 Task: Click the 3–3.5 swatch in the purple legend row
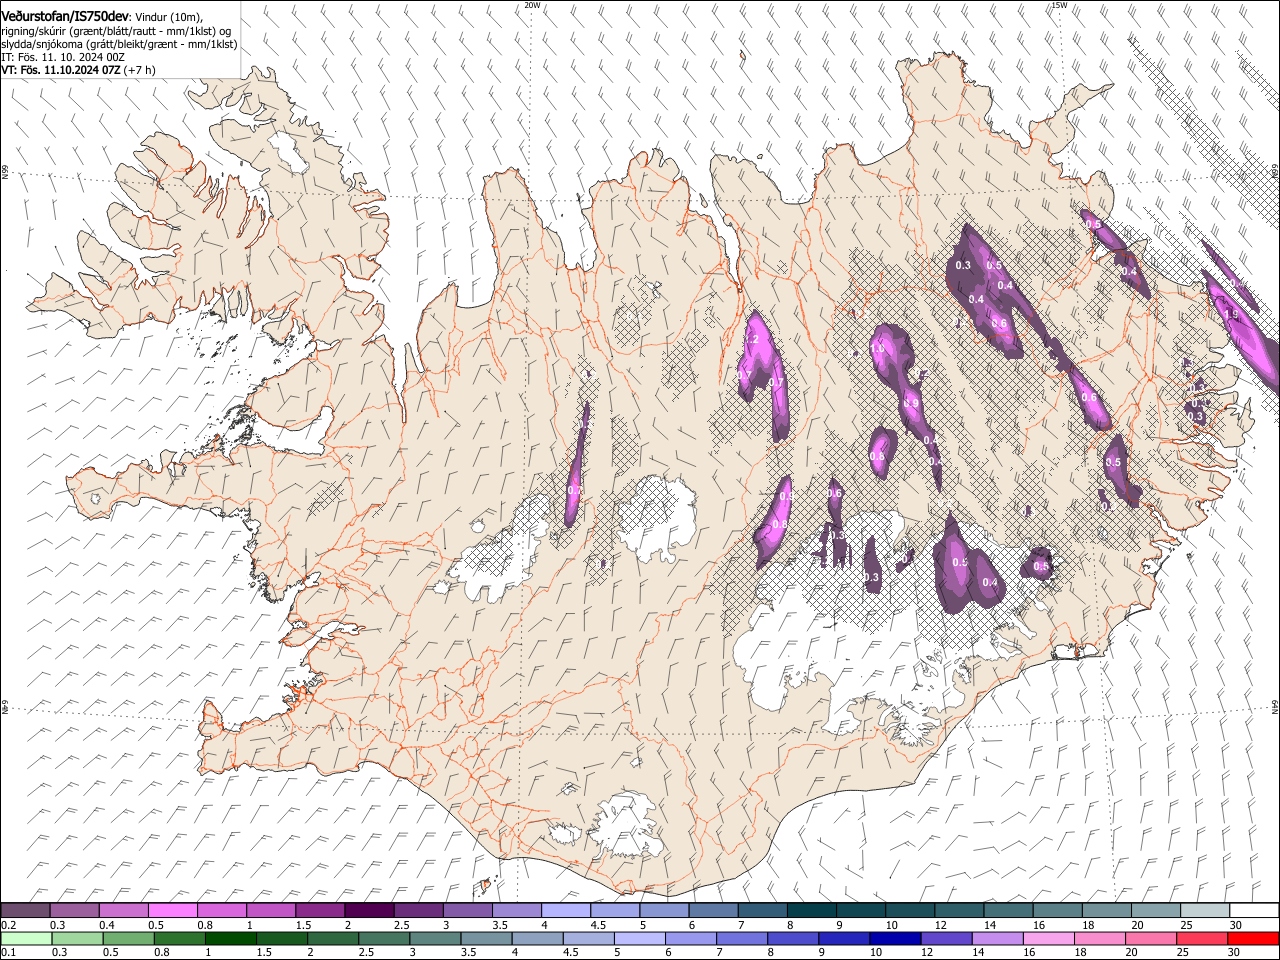click(467, 911)
